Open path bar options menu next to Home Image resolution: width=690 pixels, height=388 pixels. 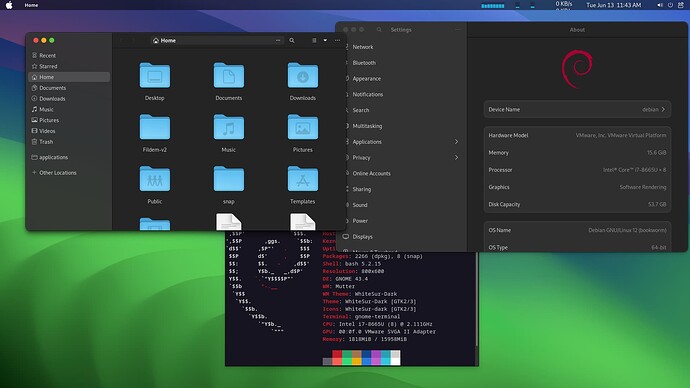click(278, 40)
